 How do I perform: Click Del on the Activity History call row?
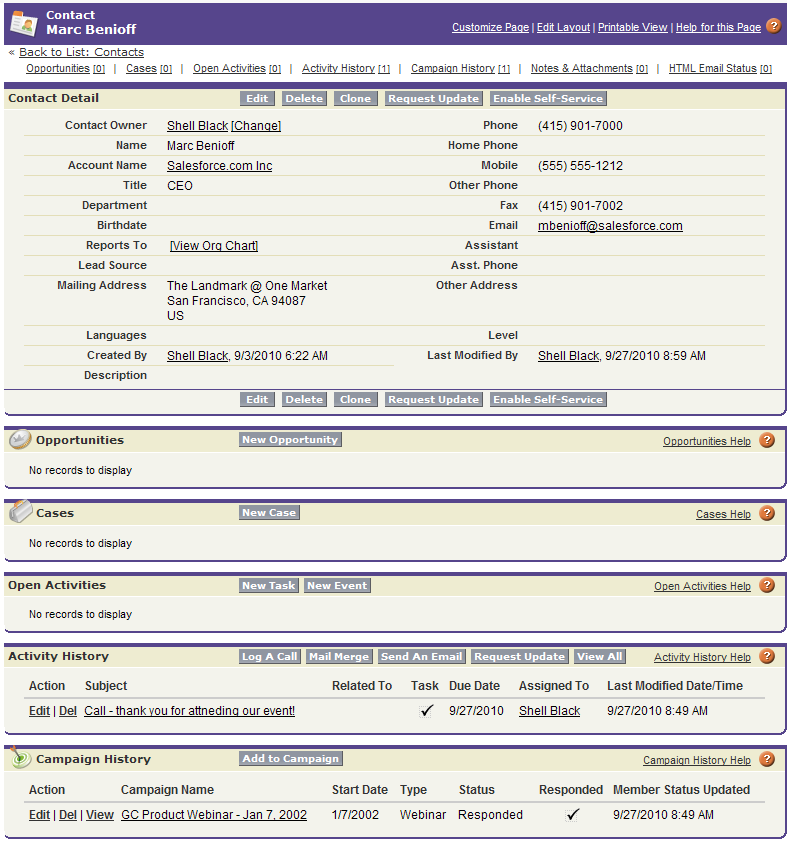[68, 711]
